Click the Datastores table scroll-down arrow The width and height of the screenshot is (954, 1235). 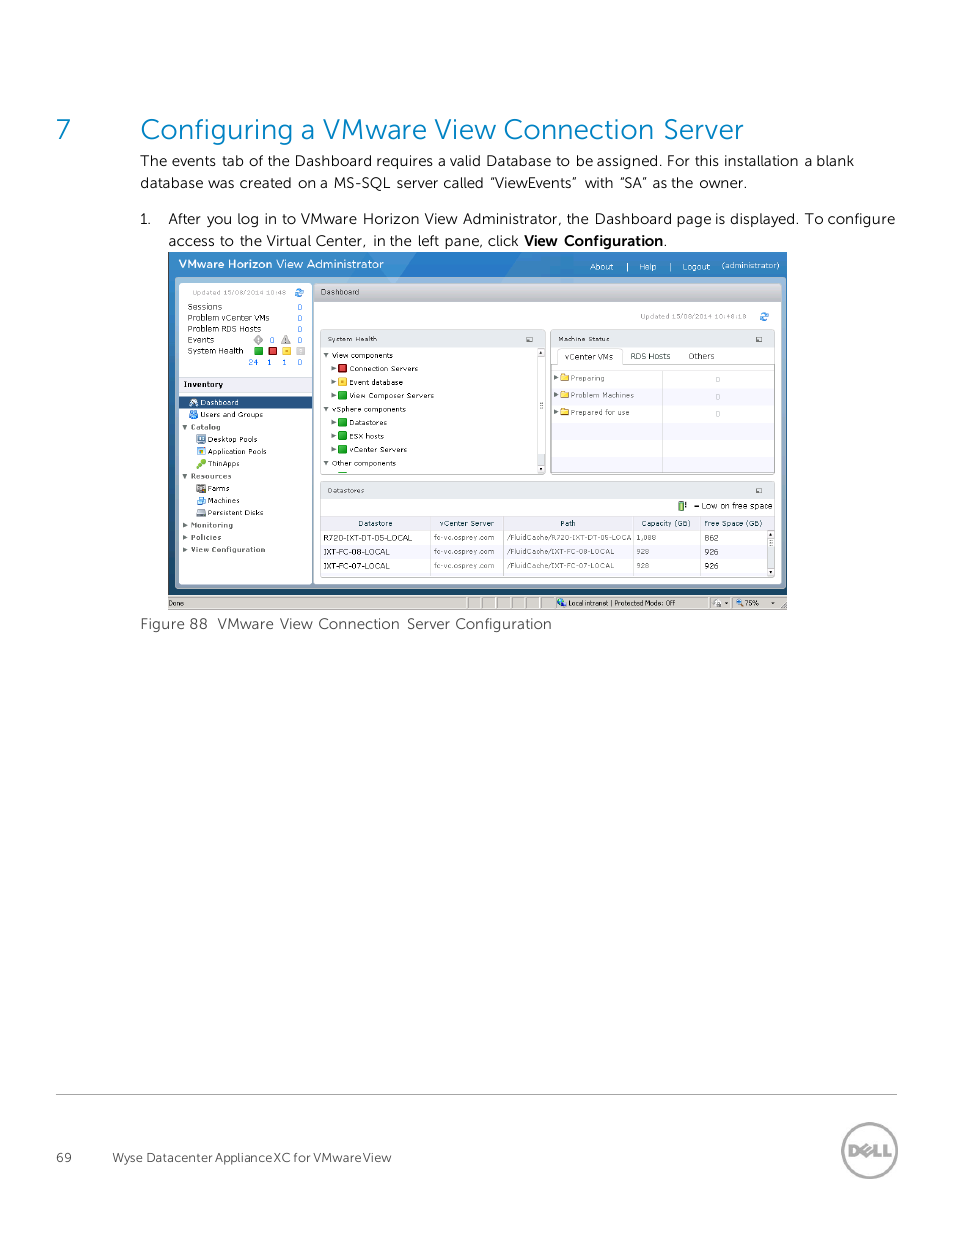pos(771,573)
